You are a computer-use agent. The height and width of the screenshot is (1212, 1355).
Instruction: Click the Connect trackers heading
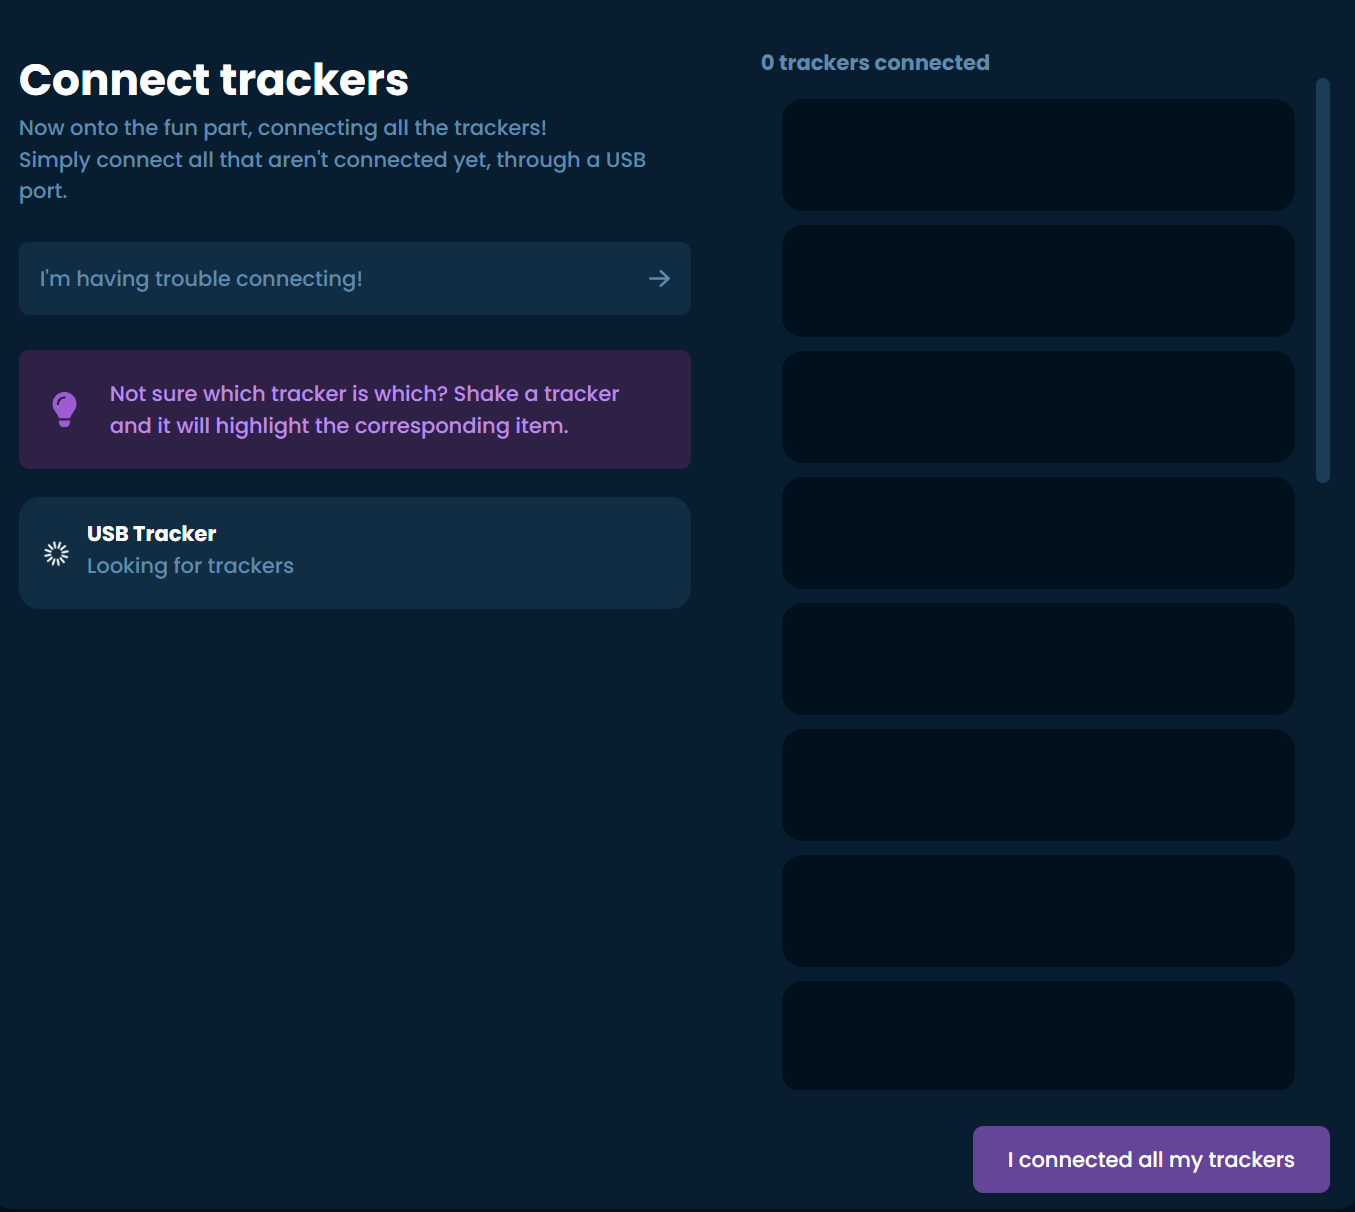pos(213,79)
